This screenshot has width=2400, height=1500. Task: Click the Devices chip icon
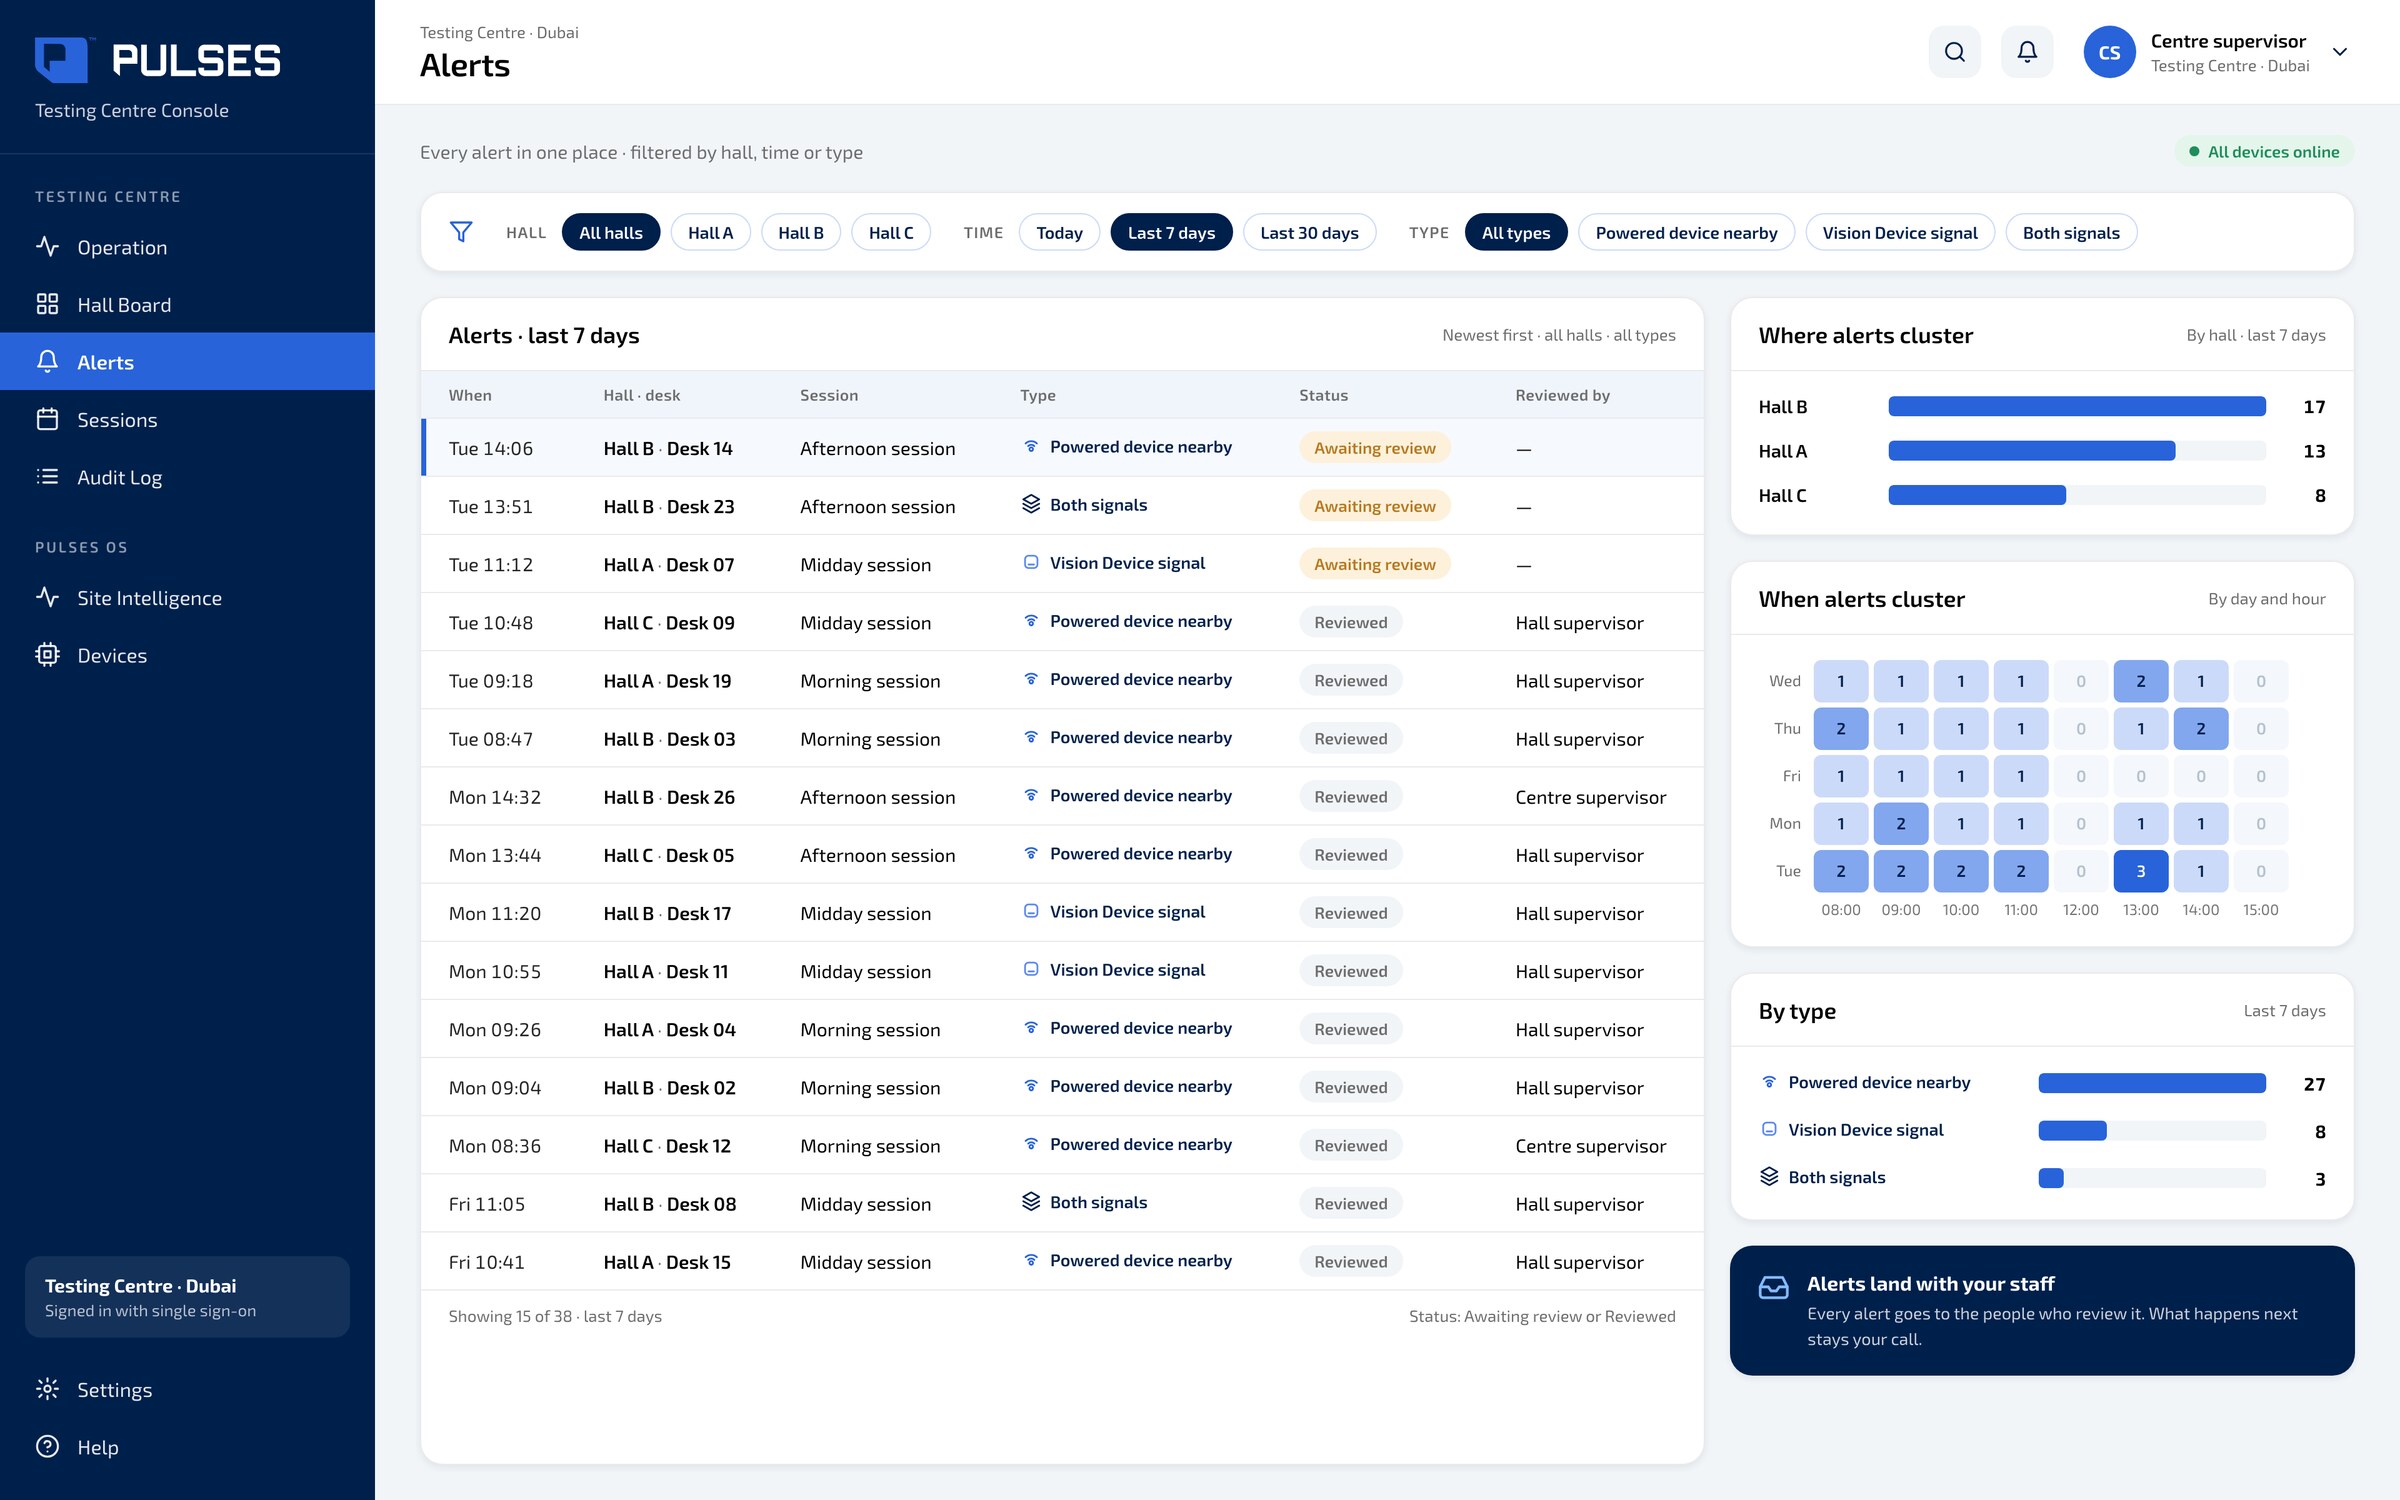[47, 655]
